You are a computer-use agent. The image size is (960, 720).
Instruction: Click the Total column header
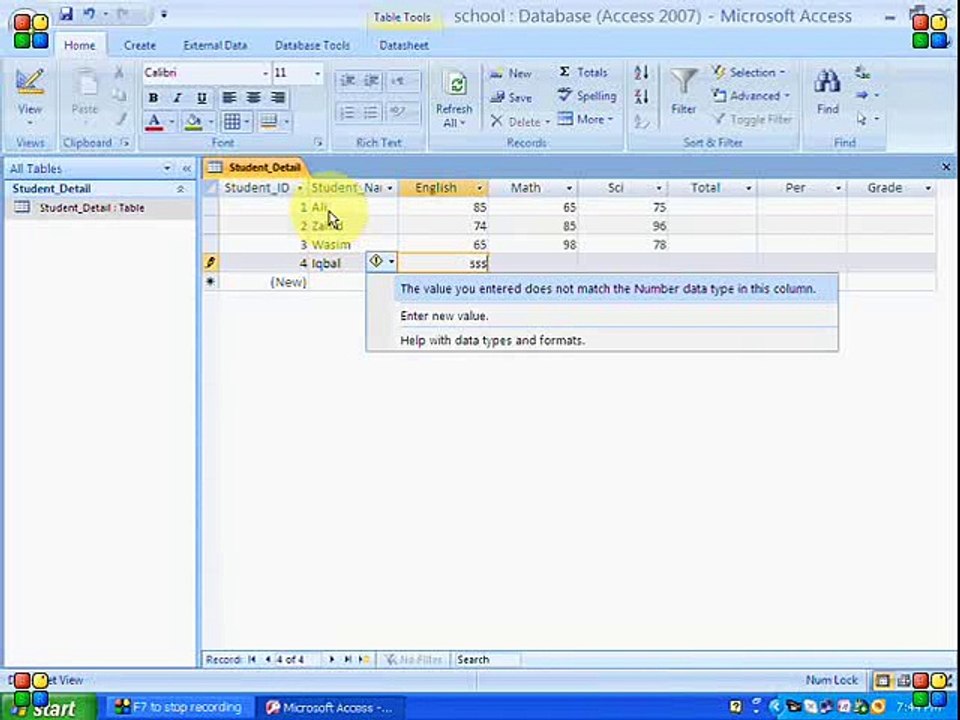705,188
